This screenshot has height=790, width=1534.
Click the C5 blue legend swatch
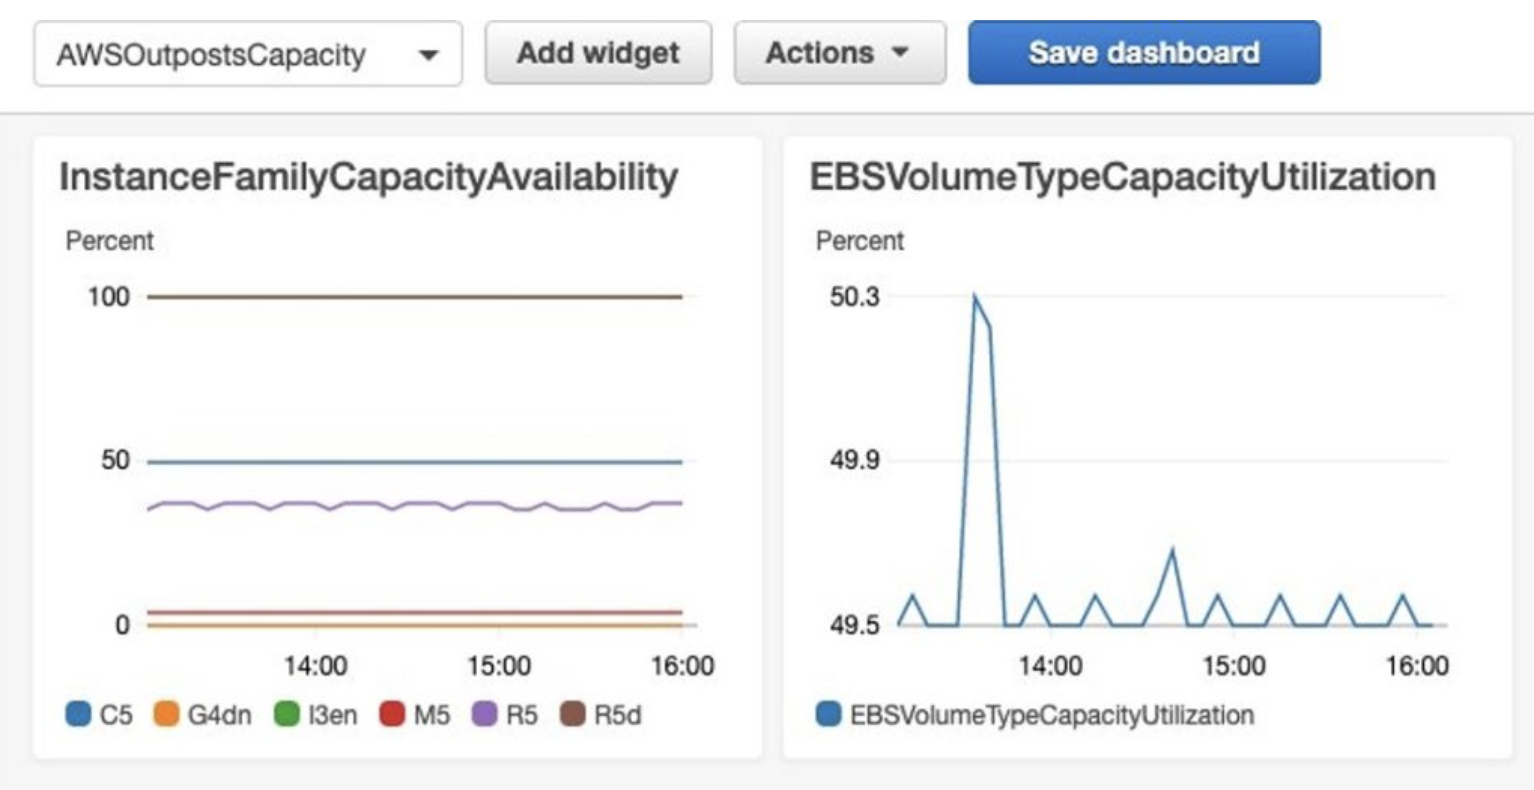78,715
